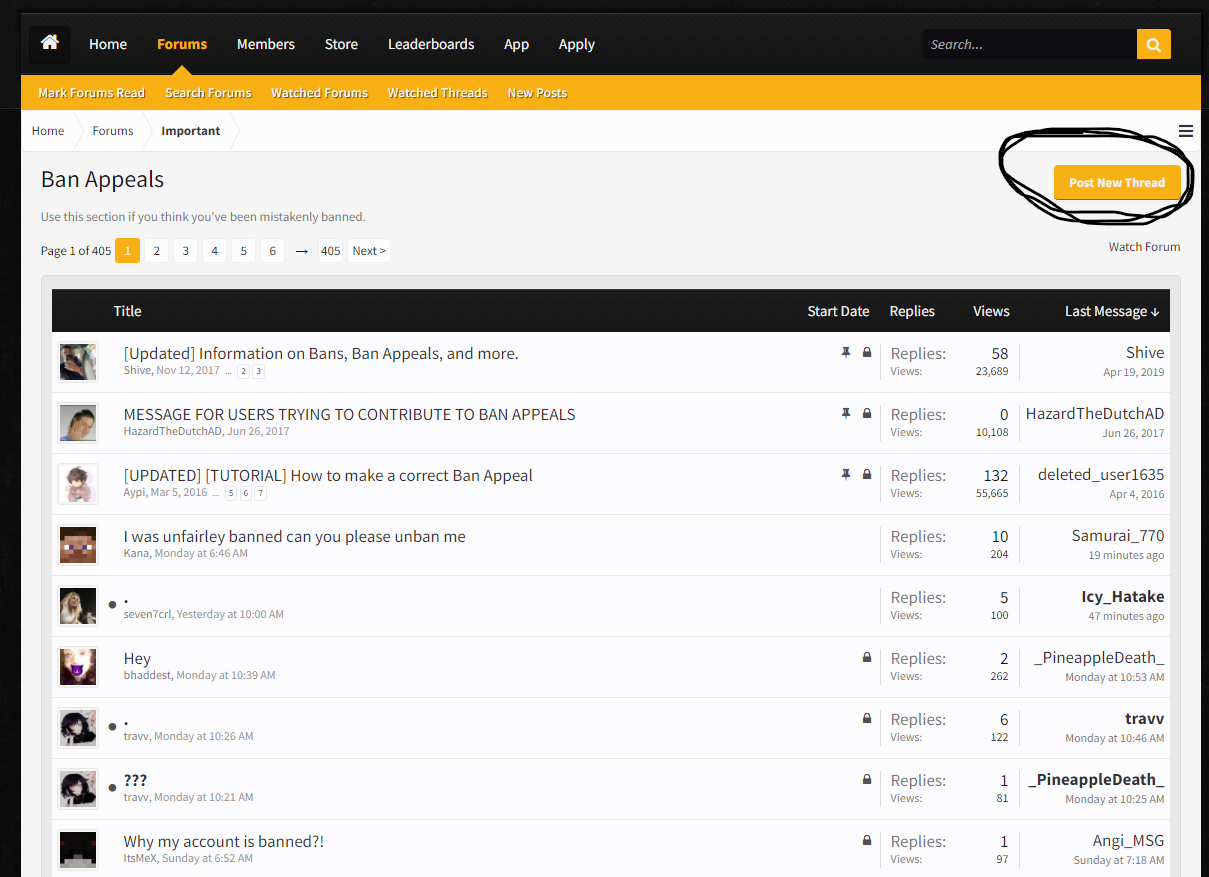Click the Watch Forum link

click(x=1144, y=247)
